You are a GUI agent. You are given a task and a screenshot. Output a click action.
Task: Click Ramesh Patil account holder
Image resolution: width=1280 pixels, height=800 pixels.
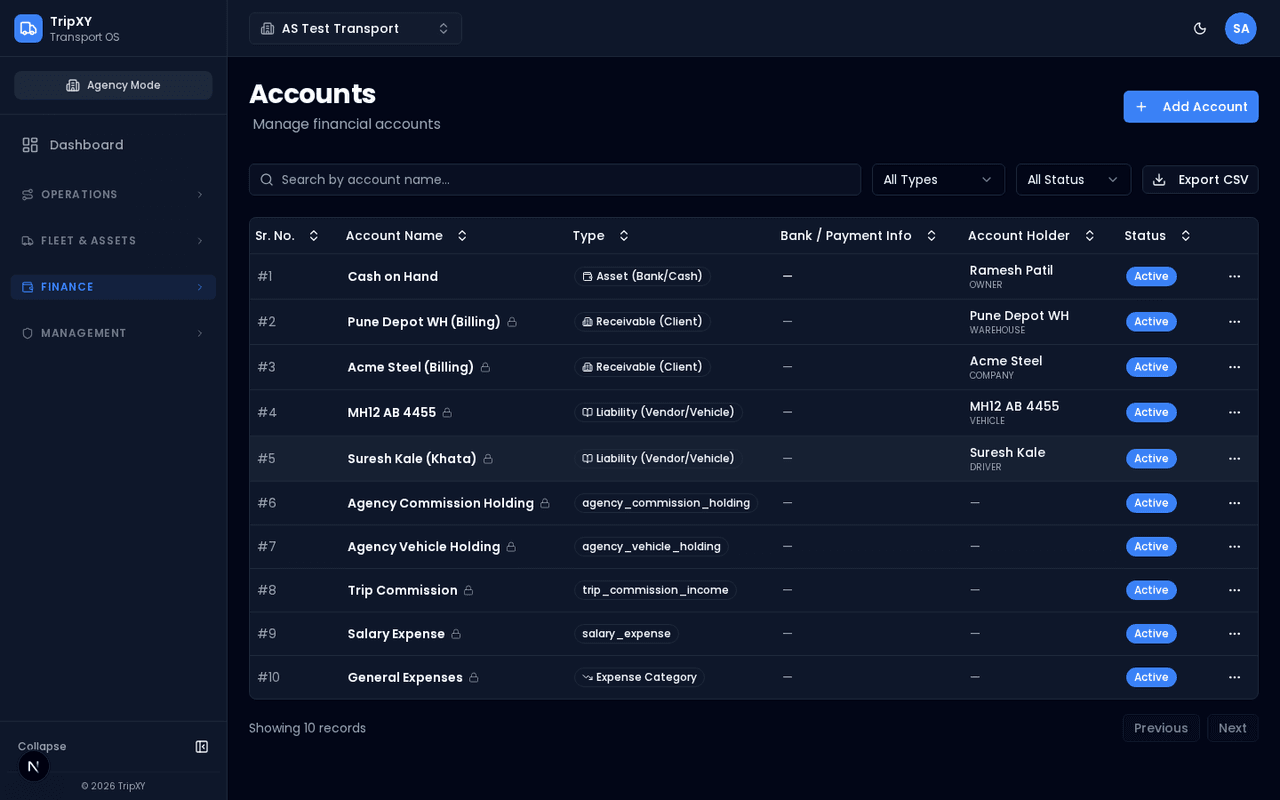coord(1011,270)
